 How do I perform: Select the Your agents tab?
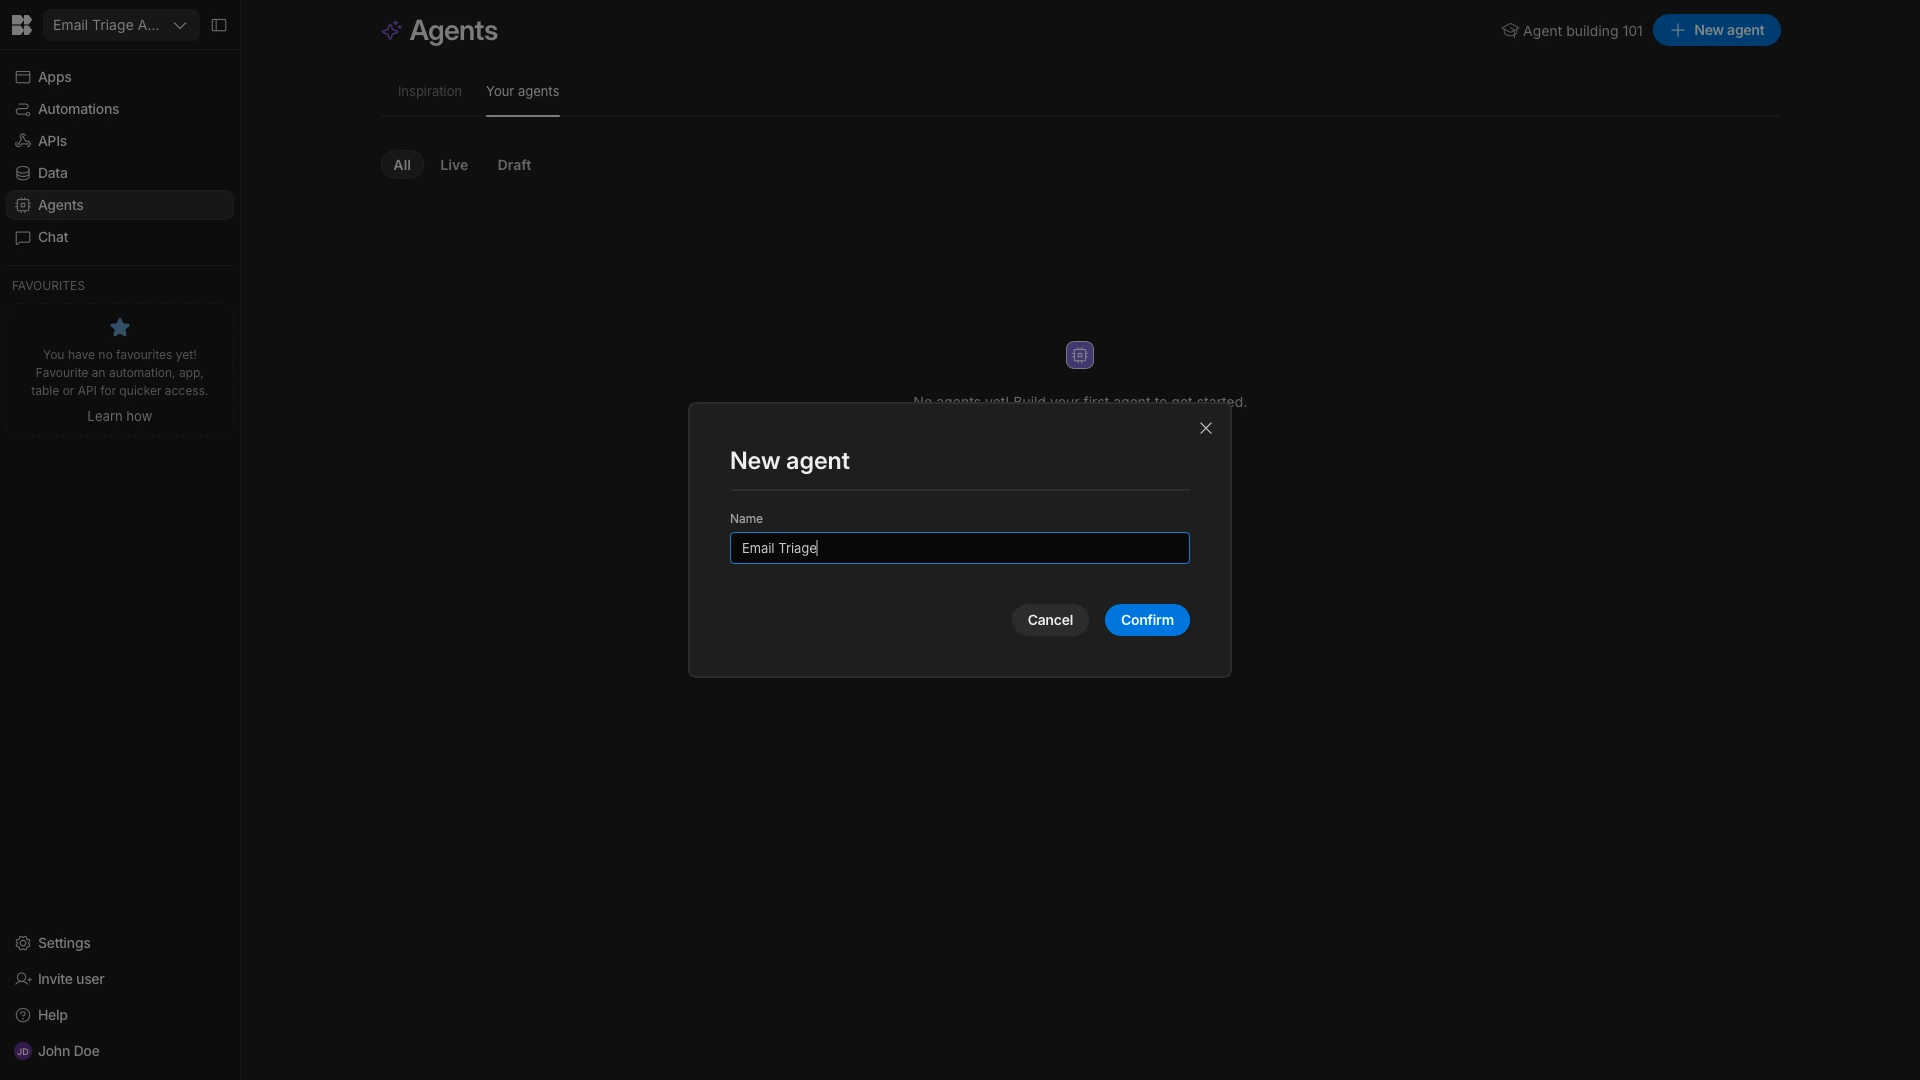pos(522,91)
